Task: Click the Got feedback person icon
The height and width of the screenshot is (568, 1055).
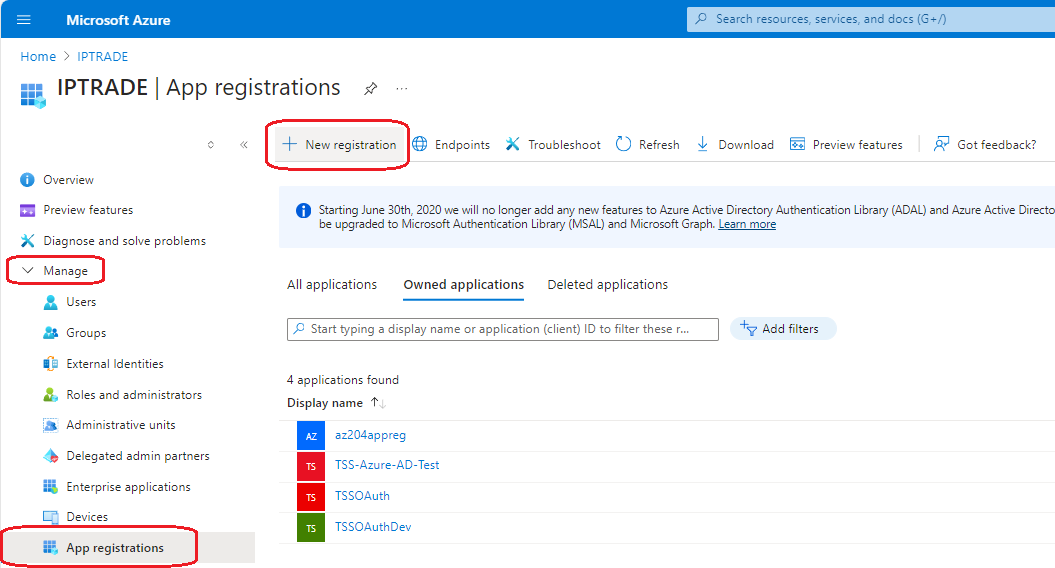Action: click(941, 144)
